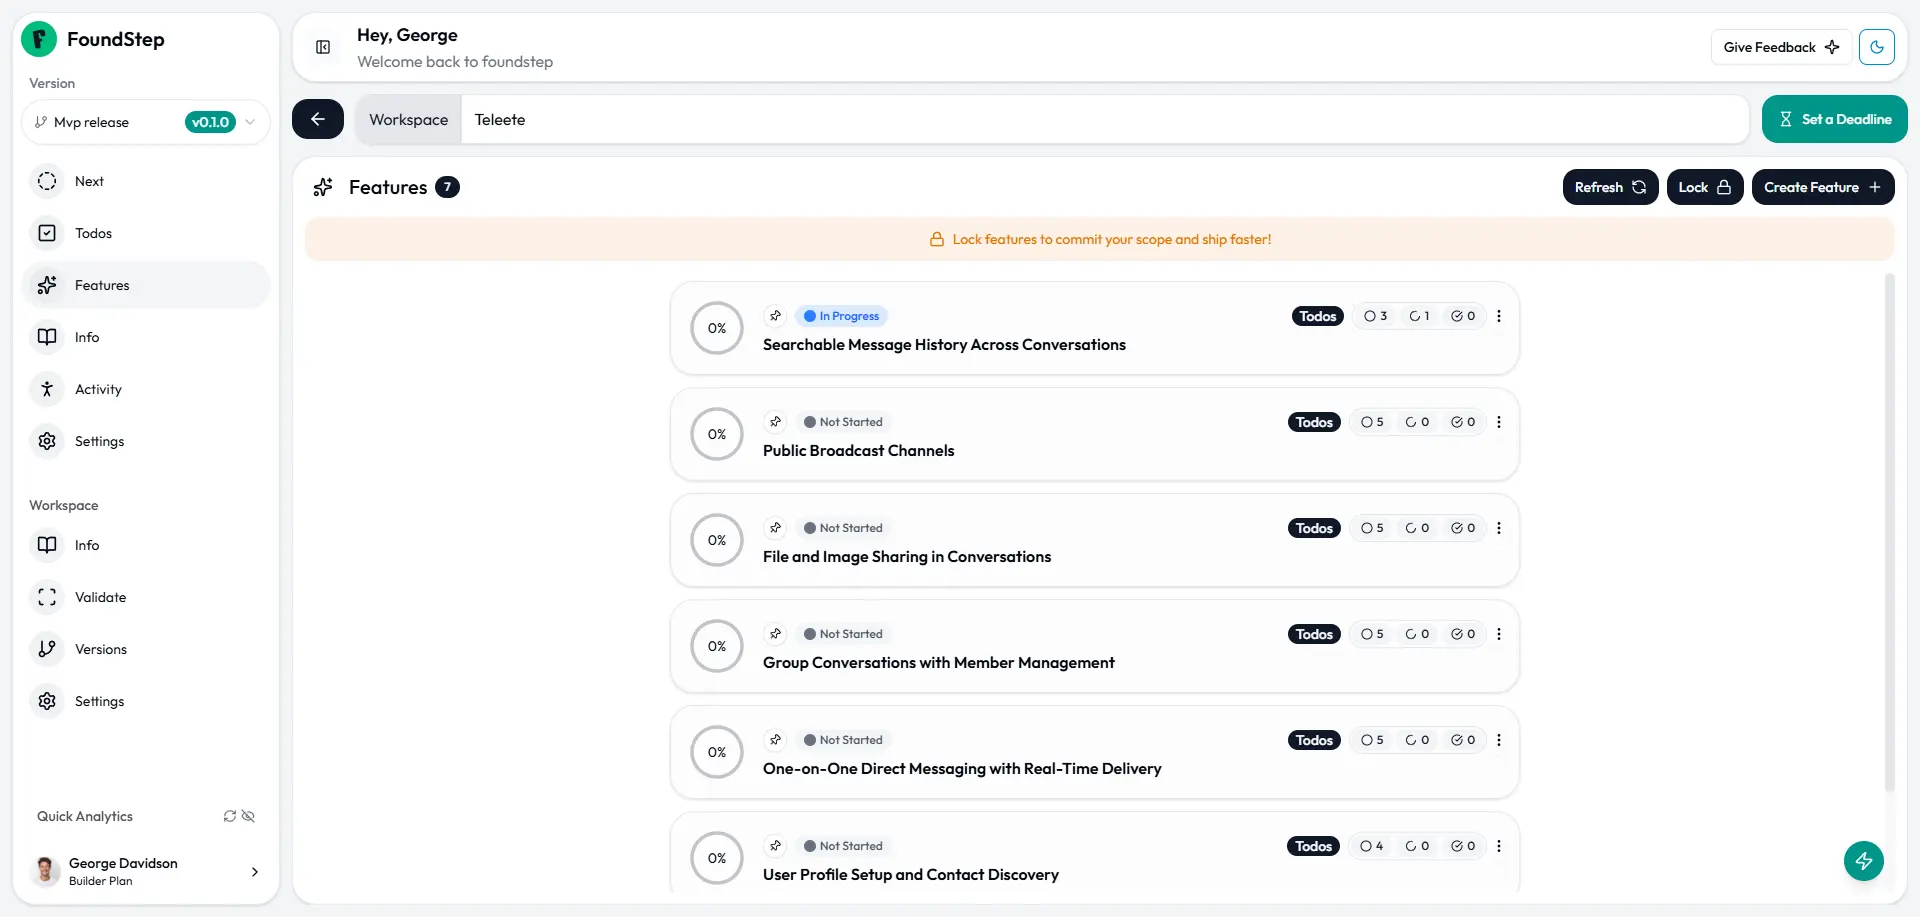Click the In Progress status badge
Image resolution: width=1920 pixels, height=917 pixels.
842,316
